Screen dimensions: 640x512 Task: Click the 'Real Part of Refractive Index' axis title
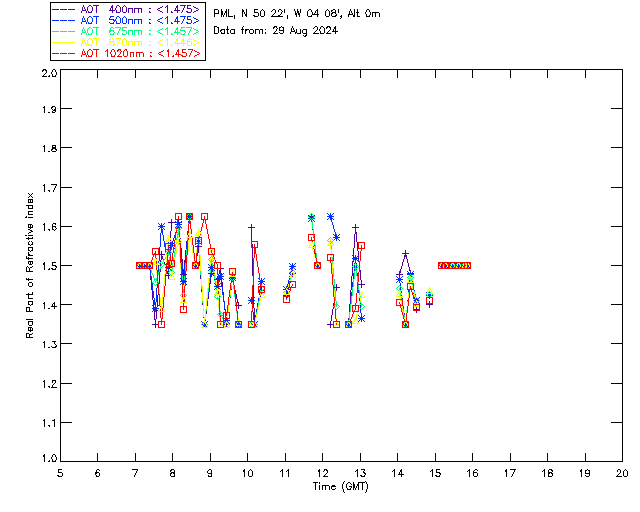[31, 266]
